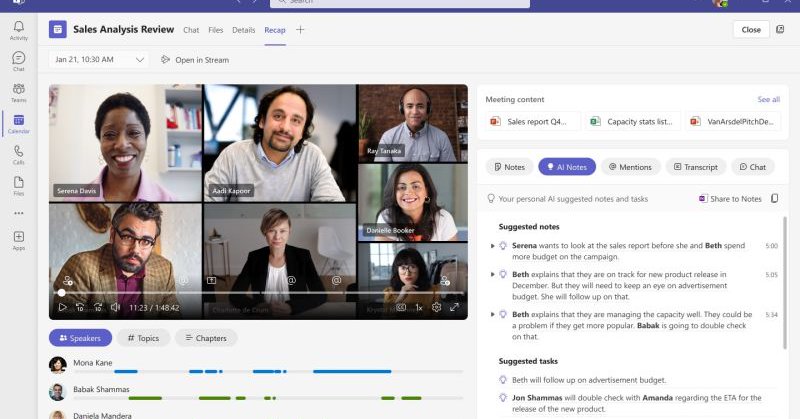Expand the Beth new product release note

coord(493,275)
